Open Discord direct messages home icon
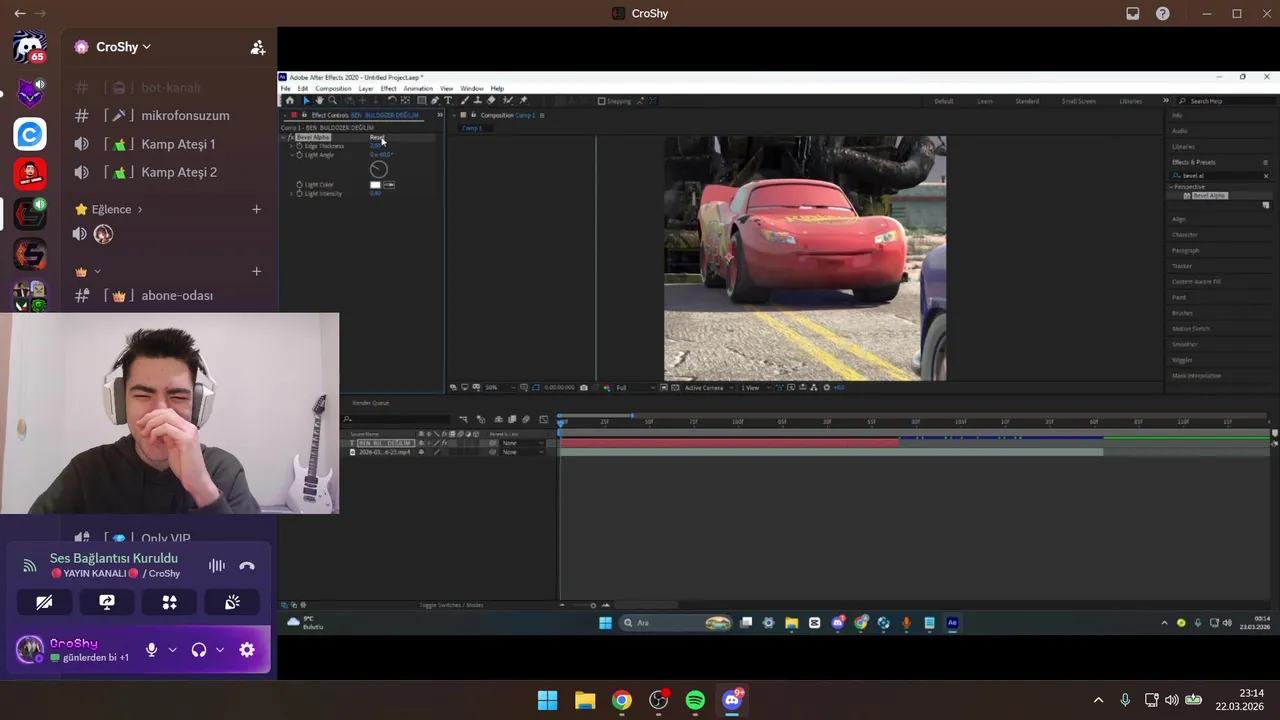 click(30, 47)
